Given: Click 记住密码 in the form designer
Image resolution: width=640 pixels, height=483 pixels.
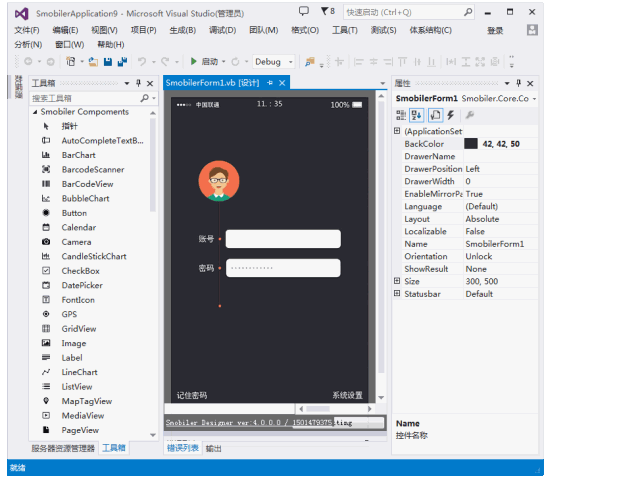Looking at the screenshot, I should click(191, 395).
